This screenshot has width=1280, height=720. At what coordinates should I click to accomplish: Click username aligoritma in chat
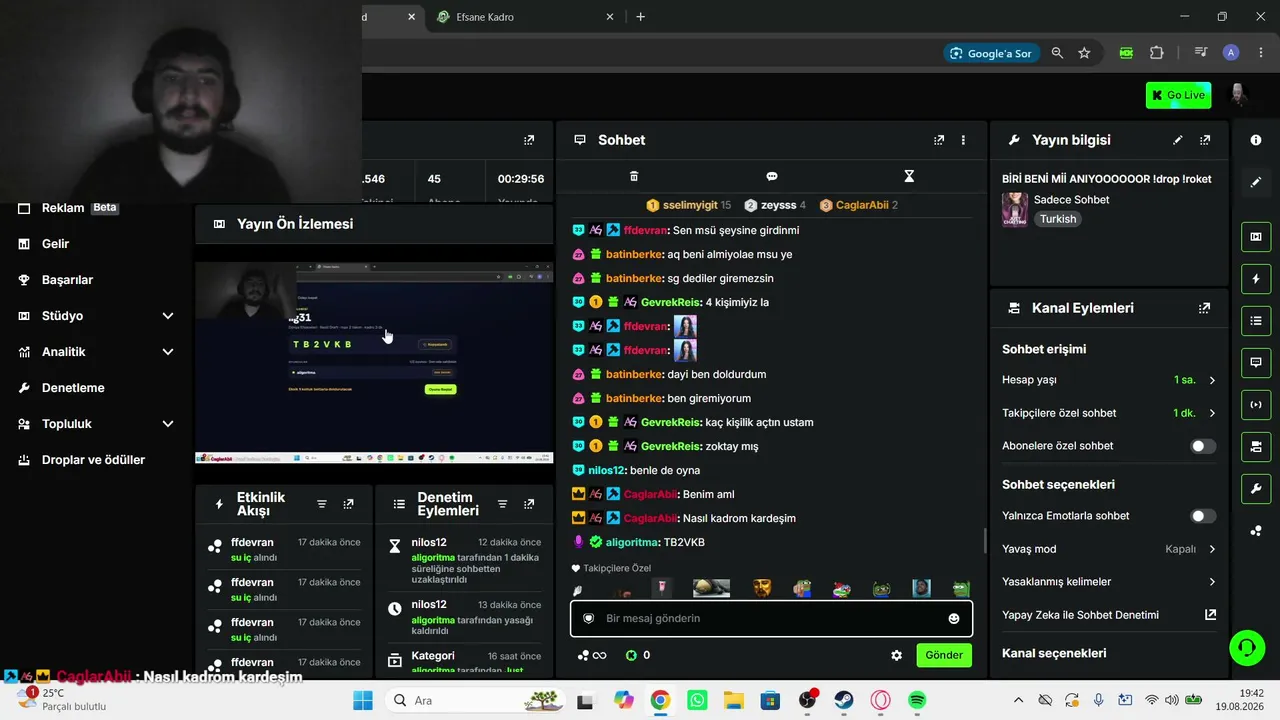coord(633,542)
